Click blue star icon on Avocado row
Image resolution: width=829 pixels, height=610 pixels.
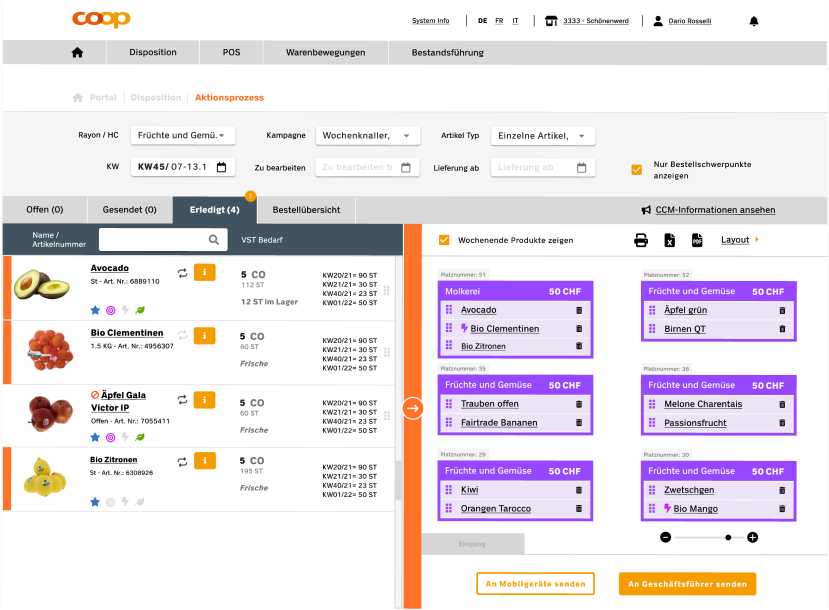click(x=95, y=310)
